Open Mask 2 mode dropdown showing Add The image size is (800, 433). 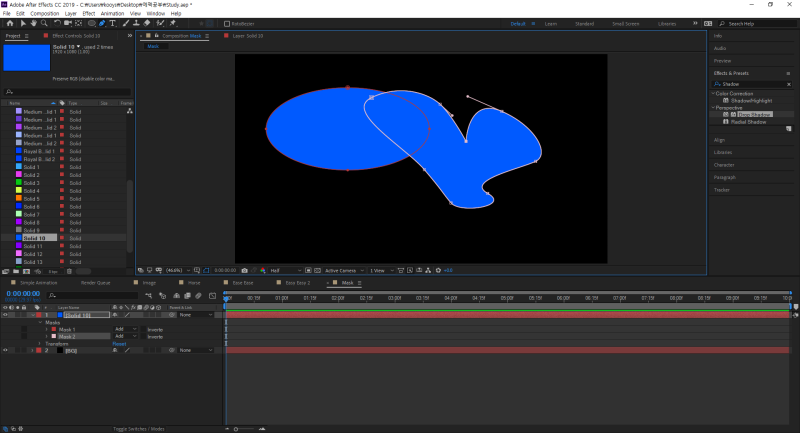126,337
